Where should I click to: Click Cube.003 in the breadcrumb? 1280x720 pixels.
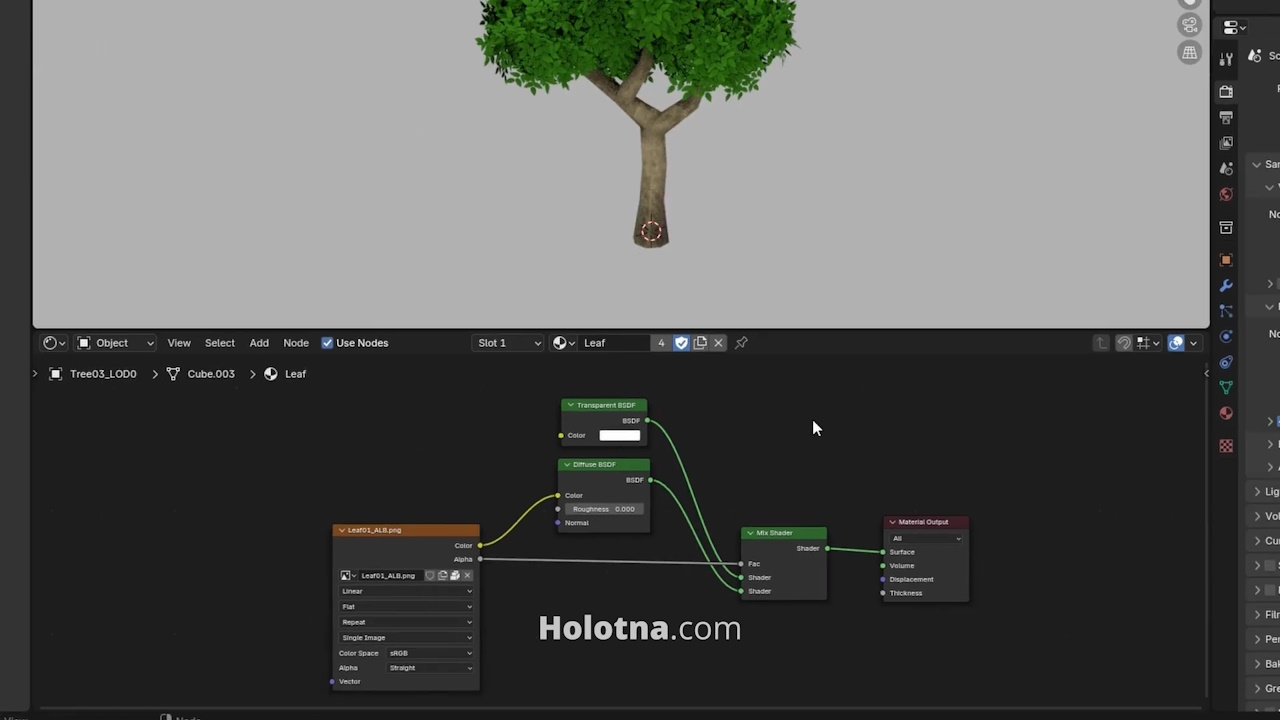click(211, 374)
